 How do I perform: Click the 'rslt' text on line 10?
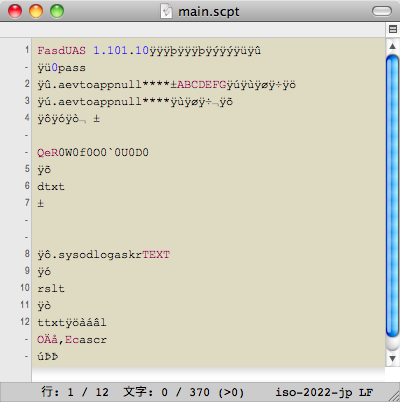coord(51,289)
